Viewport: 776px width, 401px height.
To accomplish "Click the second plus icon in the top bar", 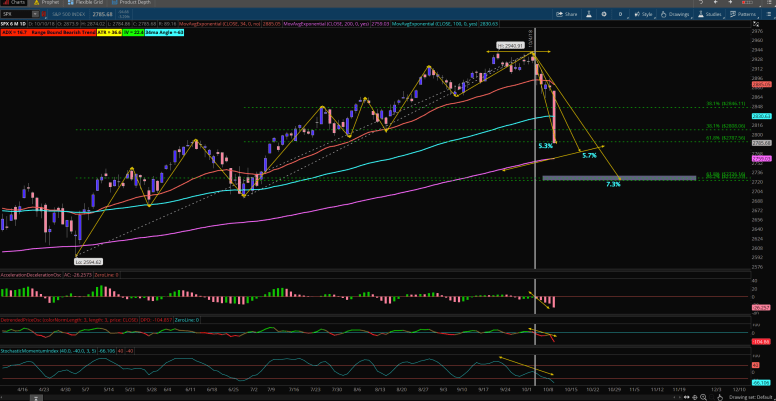I will click(x=731, y=2).
